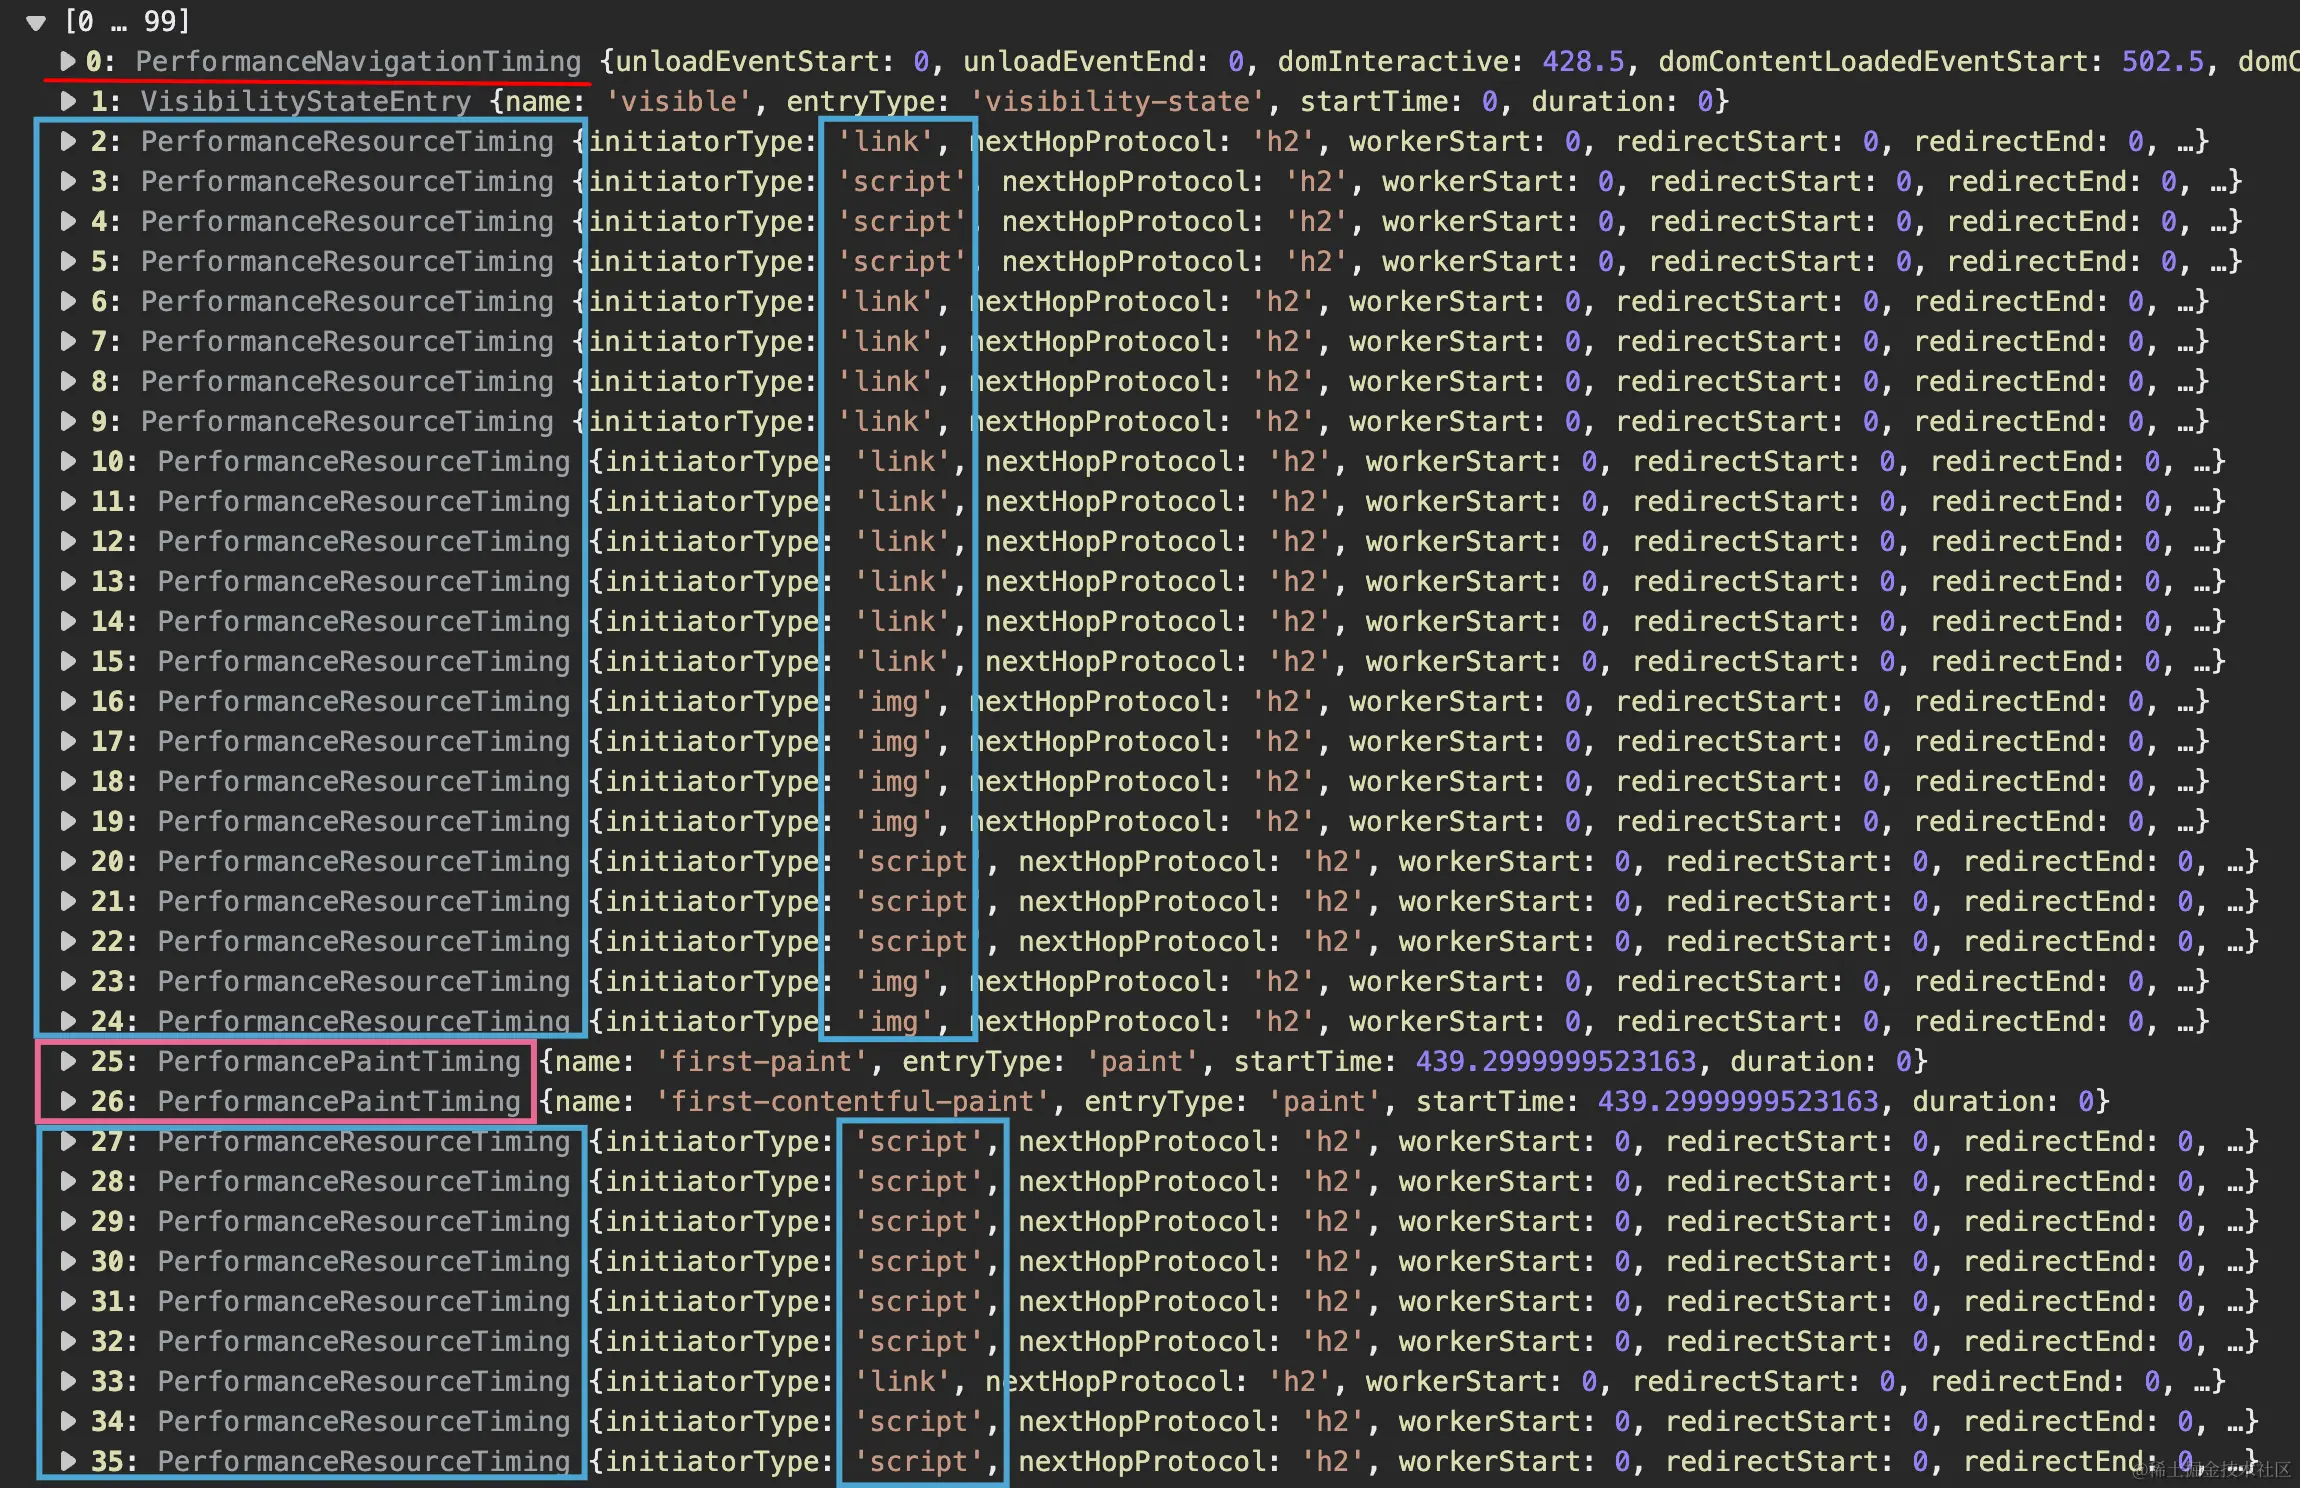This screenshot has width=2300, height=1488.
Task: Click the domInteractive 428.5 value
Action: coord(1582,61)
